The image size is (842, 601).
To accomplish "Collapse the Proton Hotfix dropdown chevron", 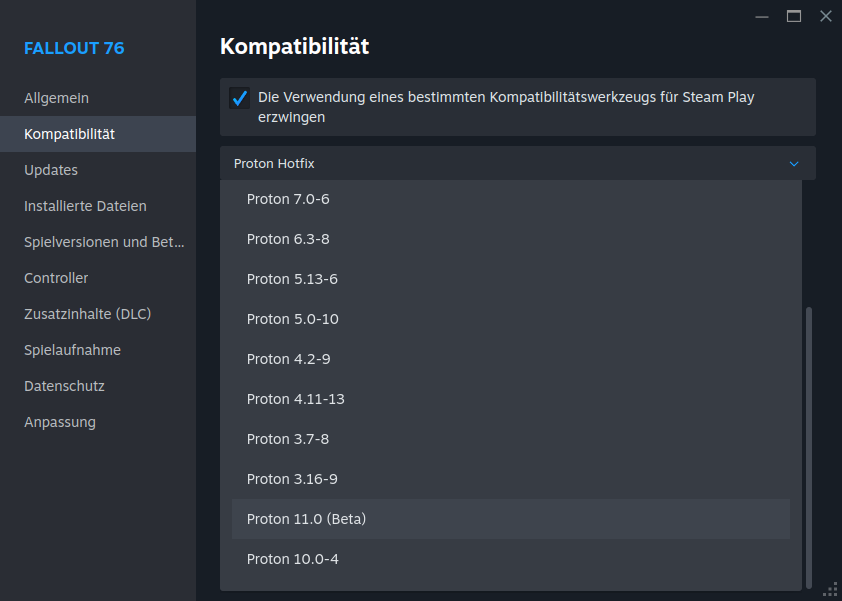I will click(794, 163).
